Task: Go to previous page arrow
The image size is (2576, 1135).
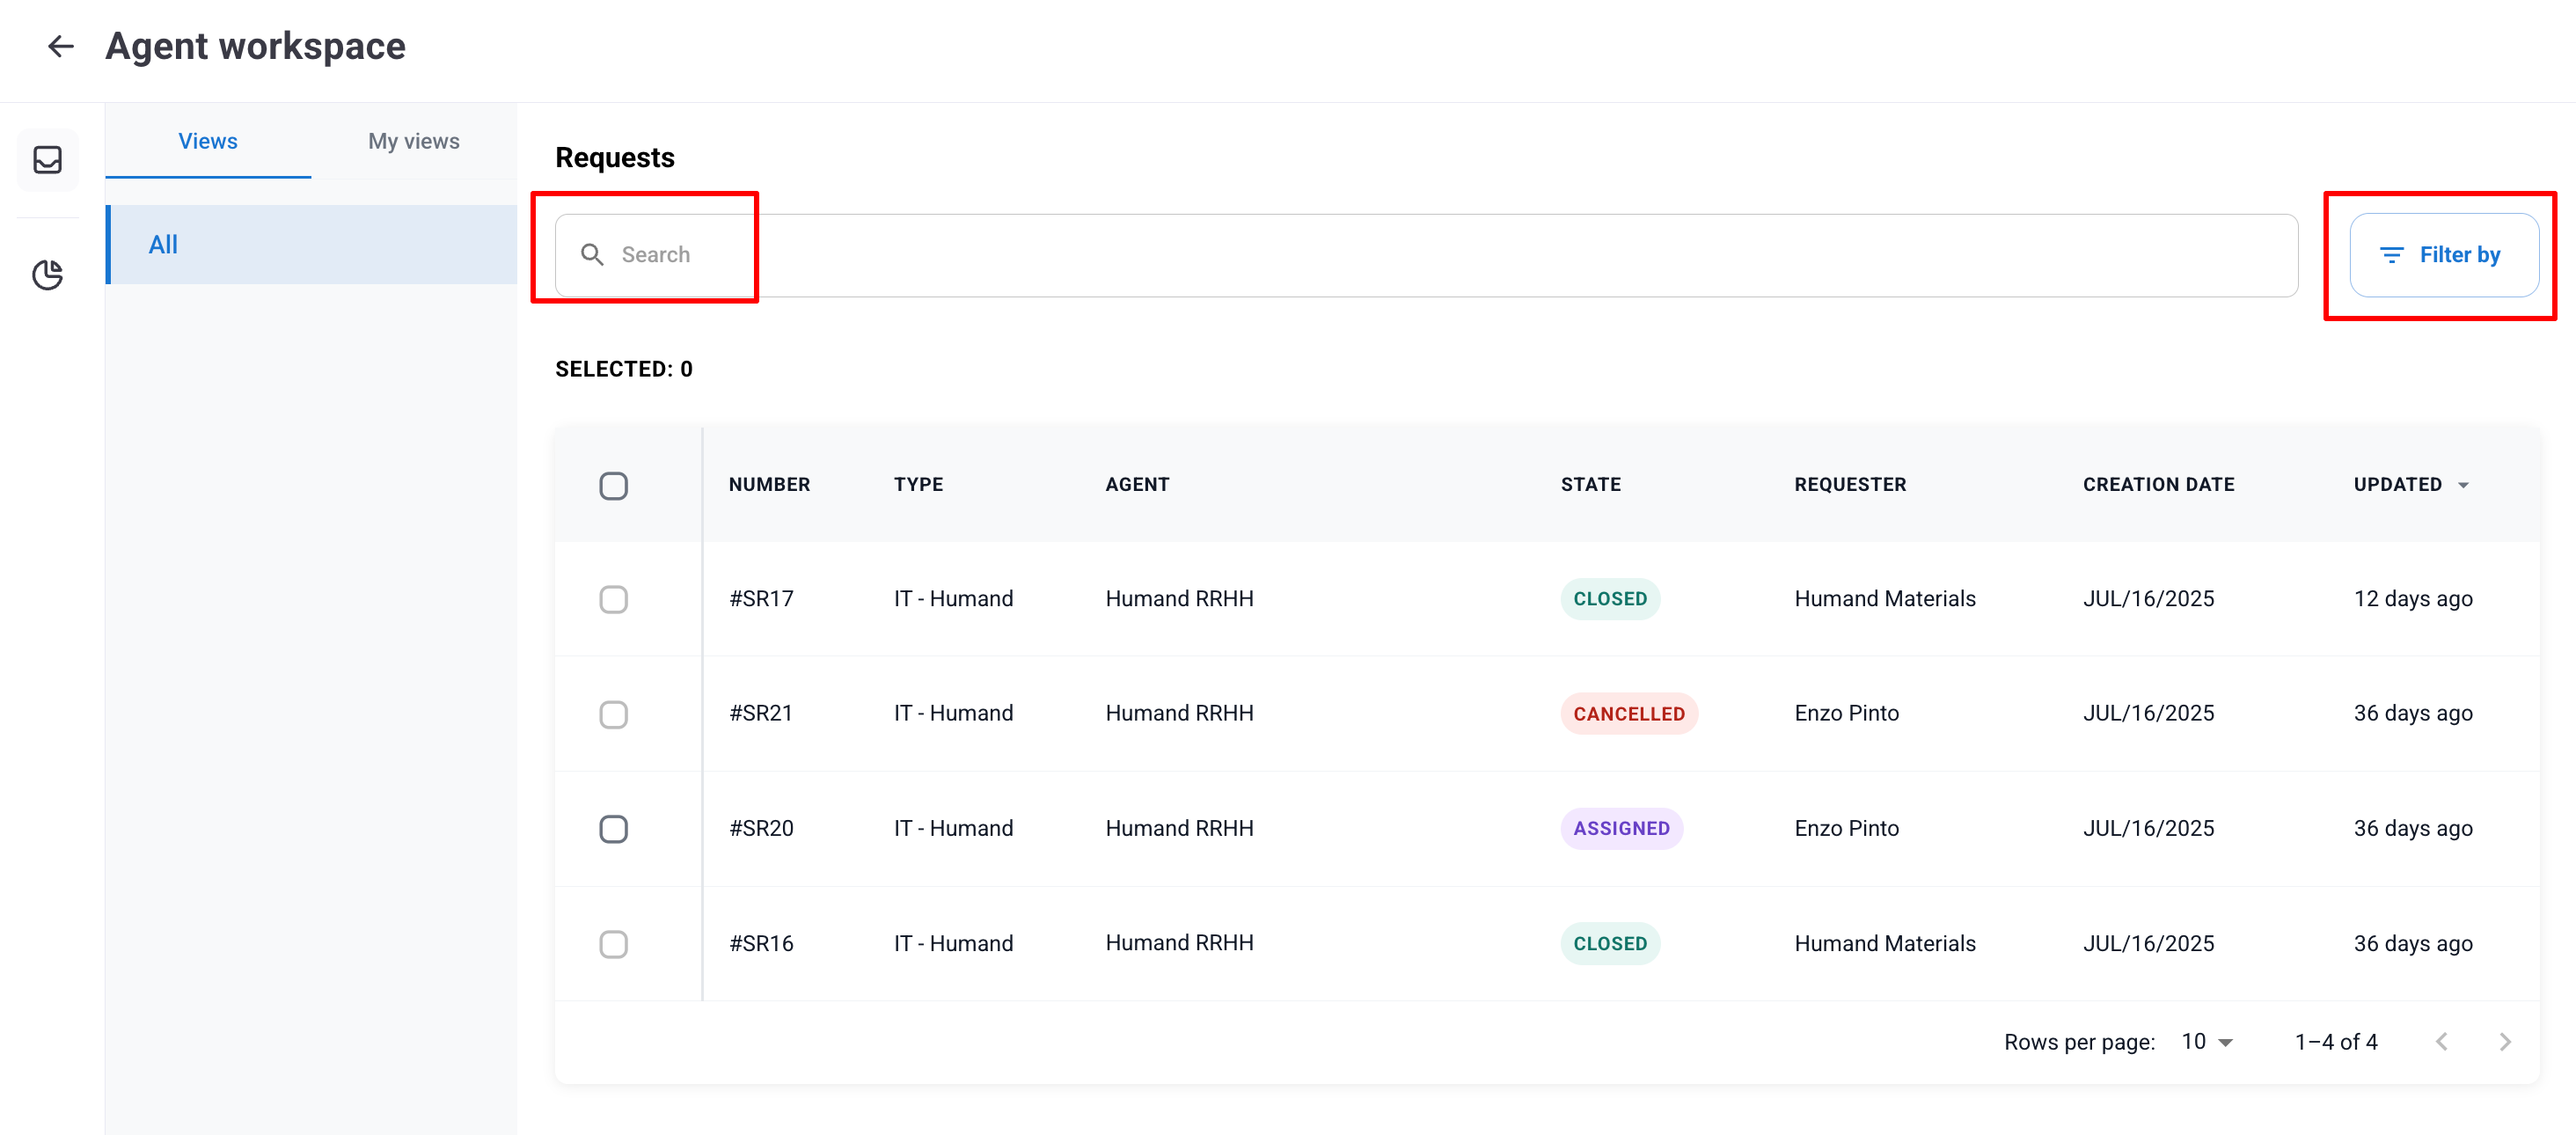Action: [x=2441, y=1042]
